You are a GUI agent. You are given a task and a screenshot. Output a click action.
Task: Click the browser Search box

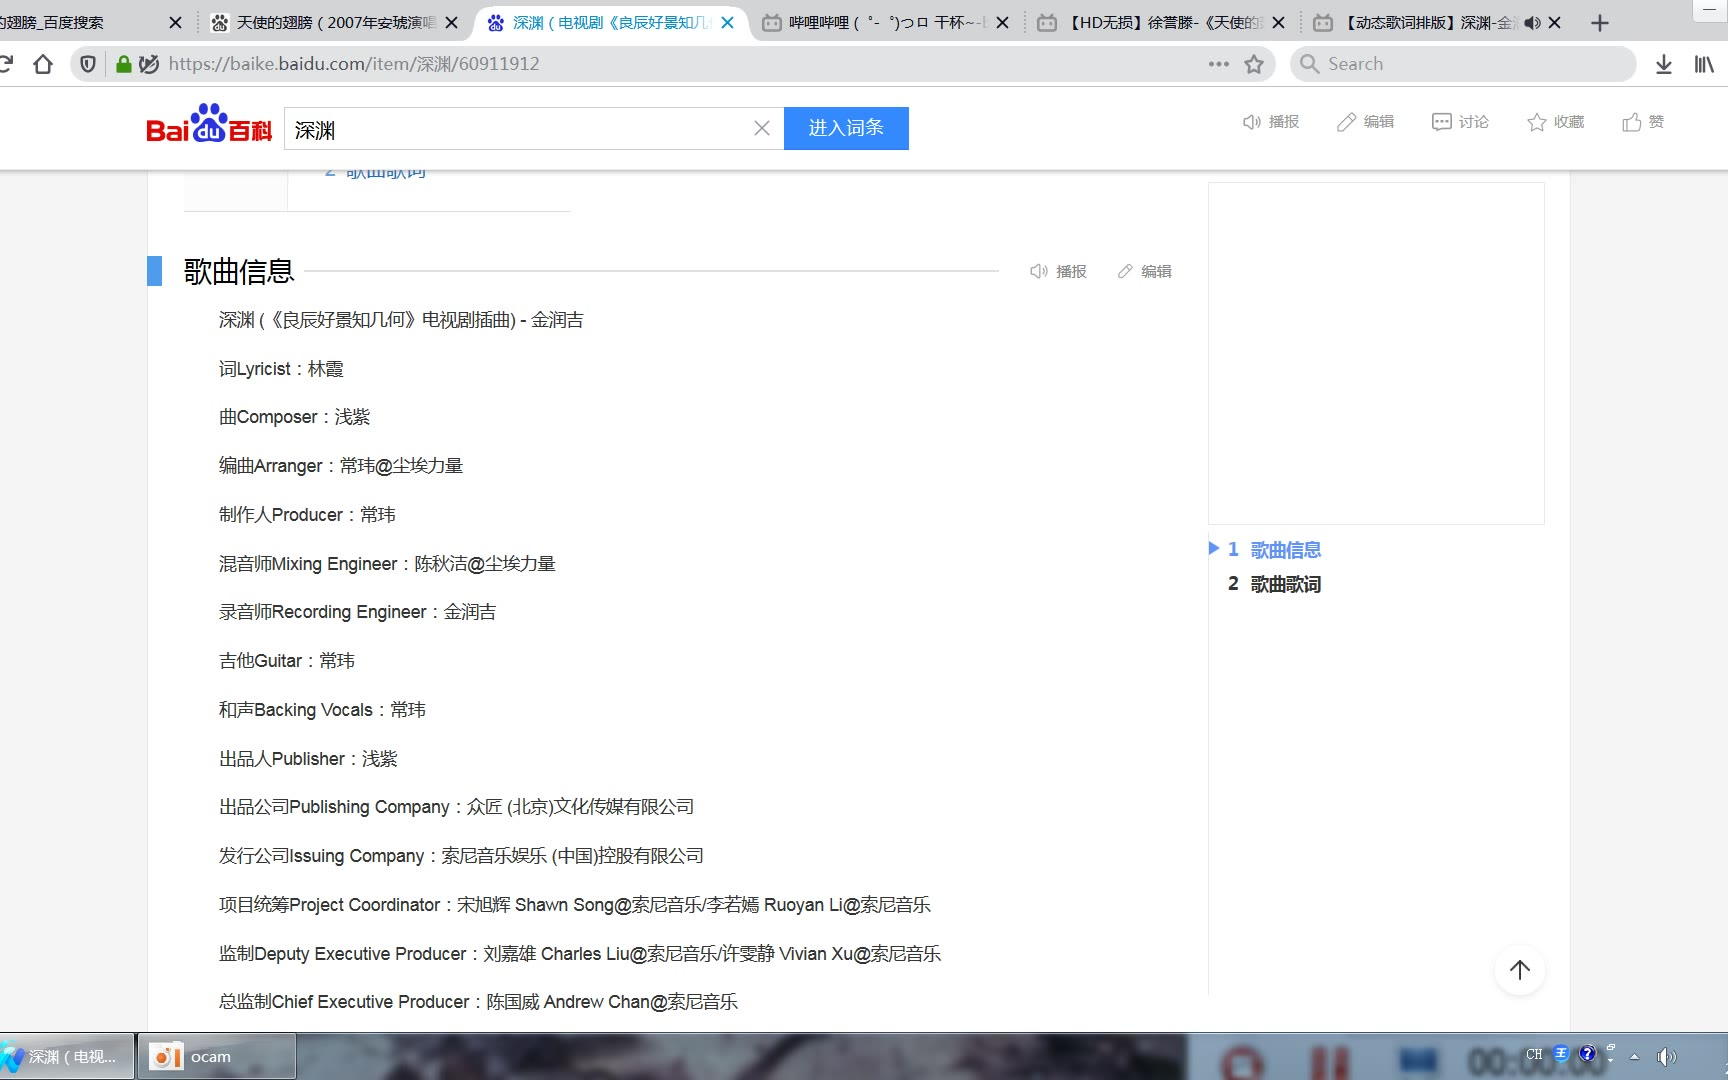(x=1463, y=64)
